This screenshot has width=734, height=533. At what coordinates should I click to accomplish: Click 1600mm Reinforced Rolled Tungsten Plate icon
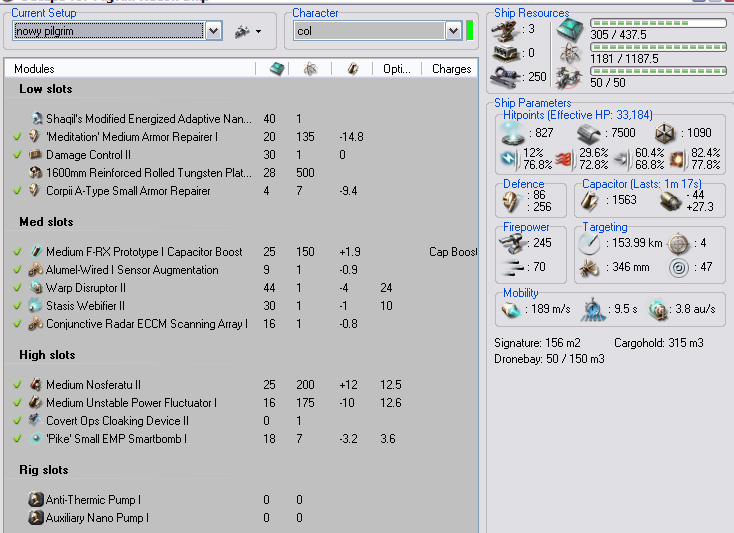(x=36, y=172)
